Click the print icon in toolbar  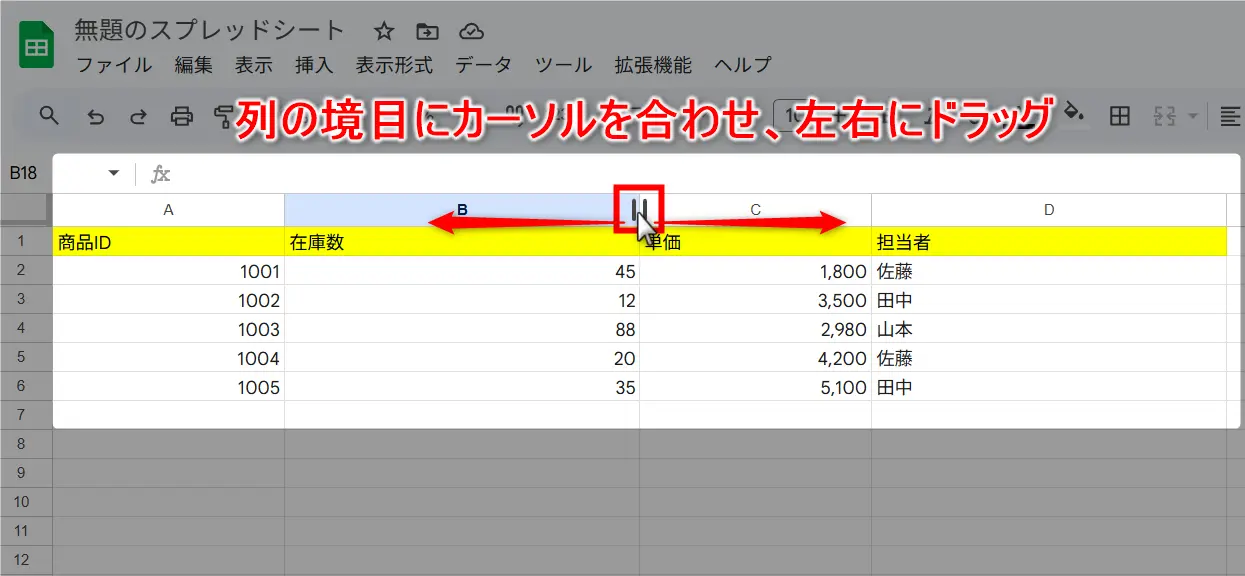(x=182, y=116)
